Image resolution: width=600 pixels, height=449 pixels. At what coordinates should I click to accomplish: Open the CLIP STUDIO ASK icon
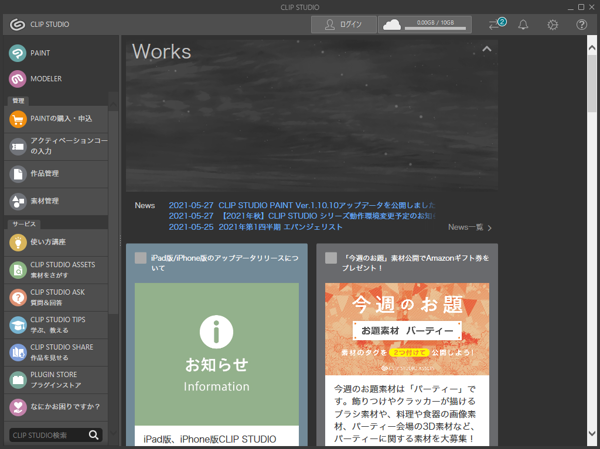pos(18,297)
